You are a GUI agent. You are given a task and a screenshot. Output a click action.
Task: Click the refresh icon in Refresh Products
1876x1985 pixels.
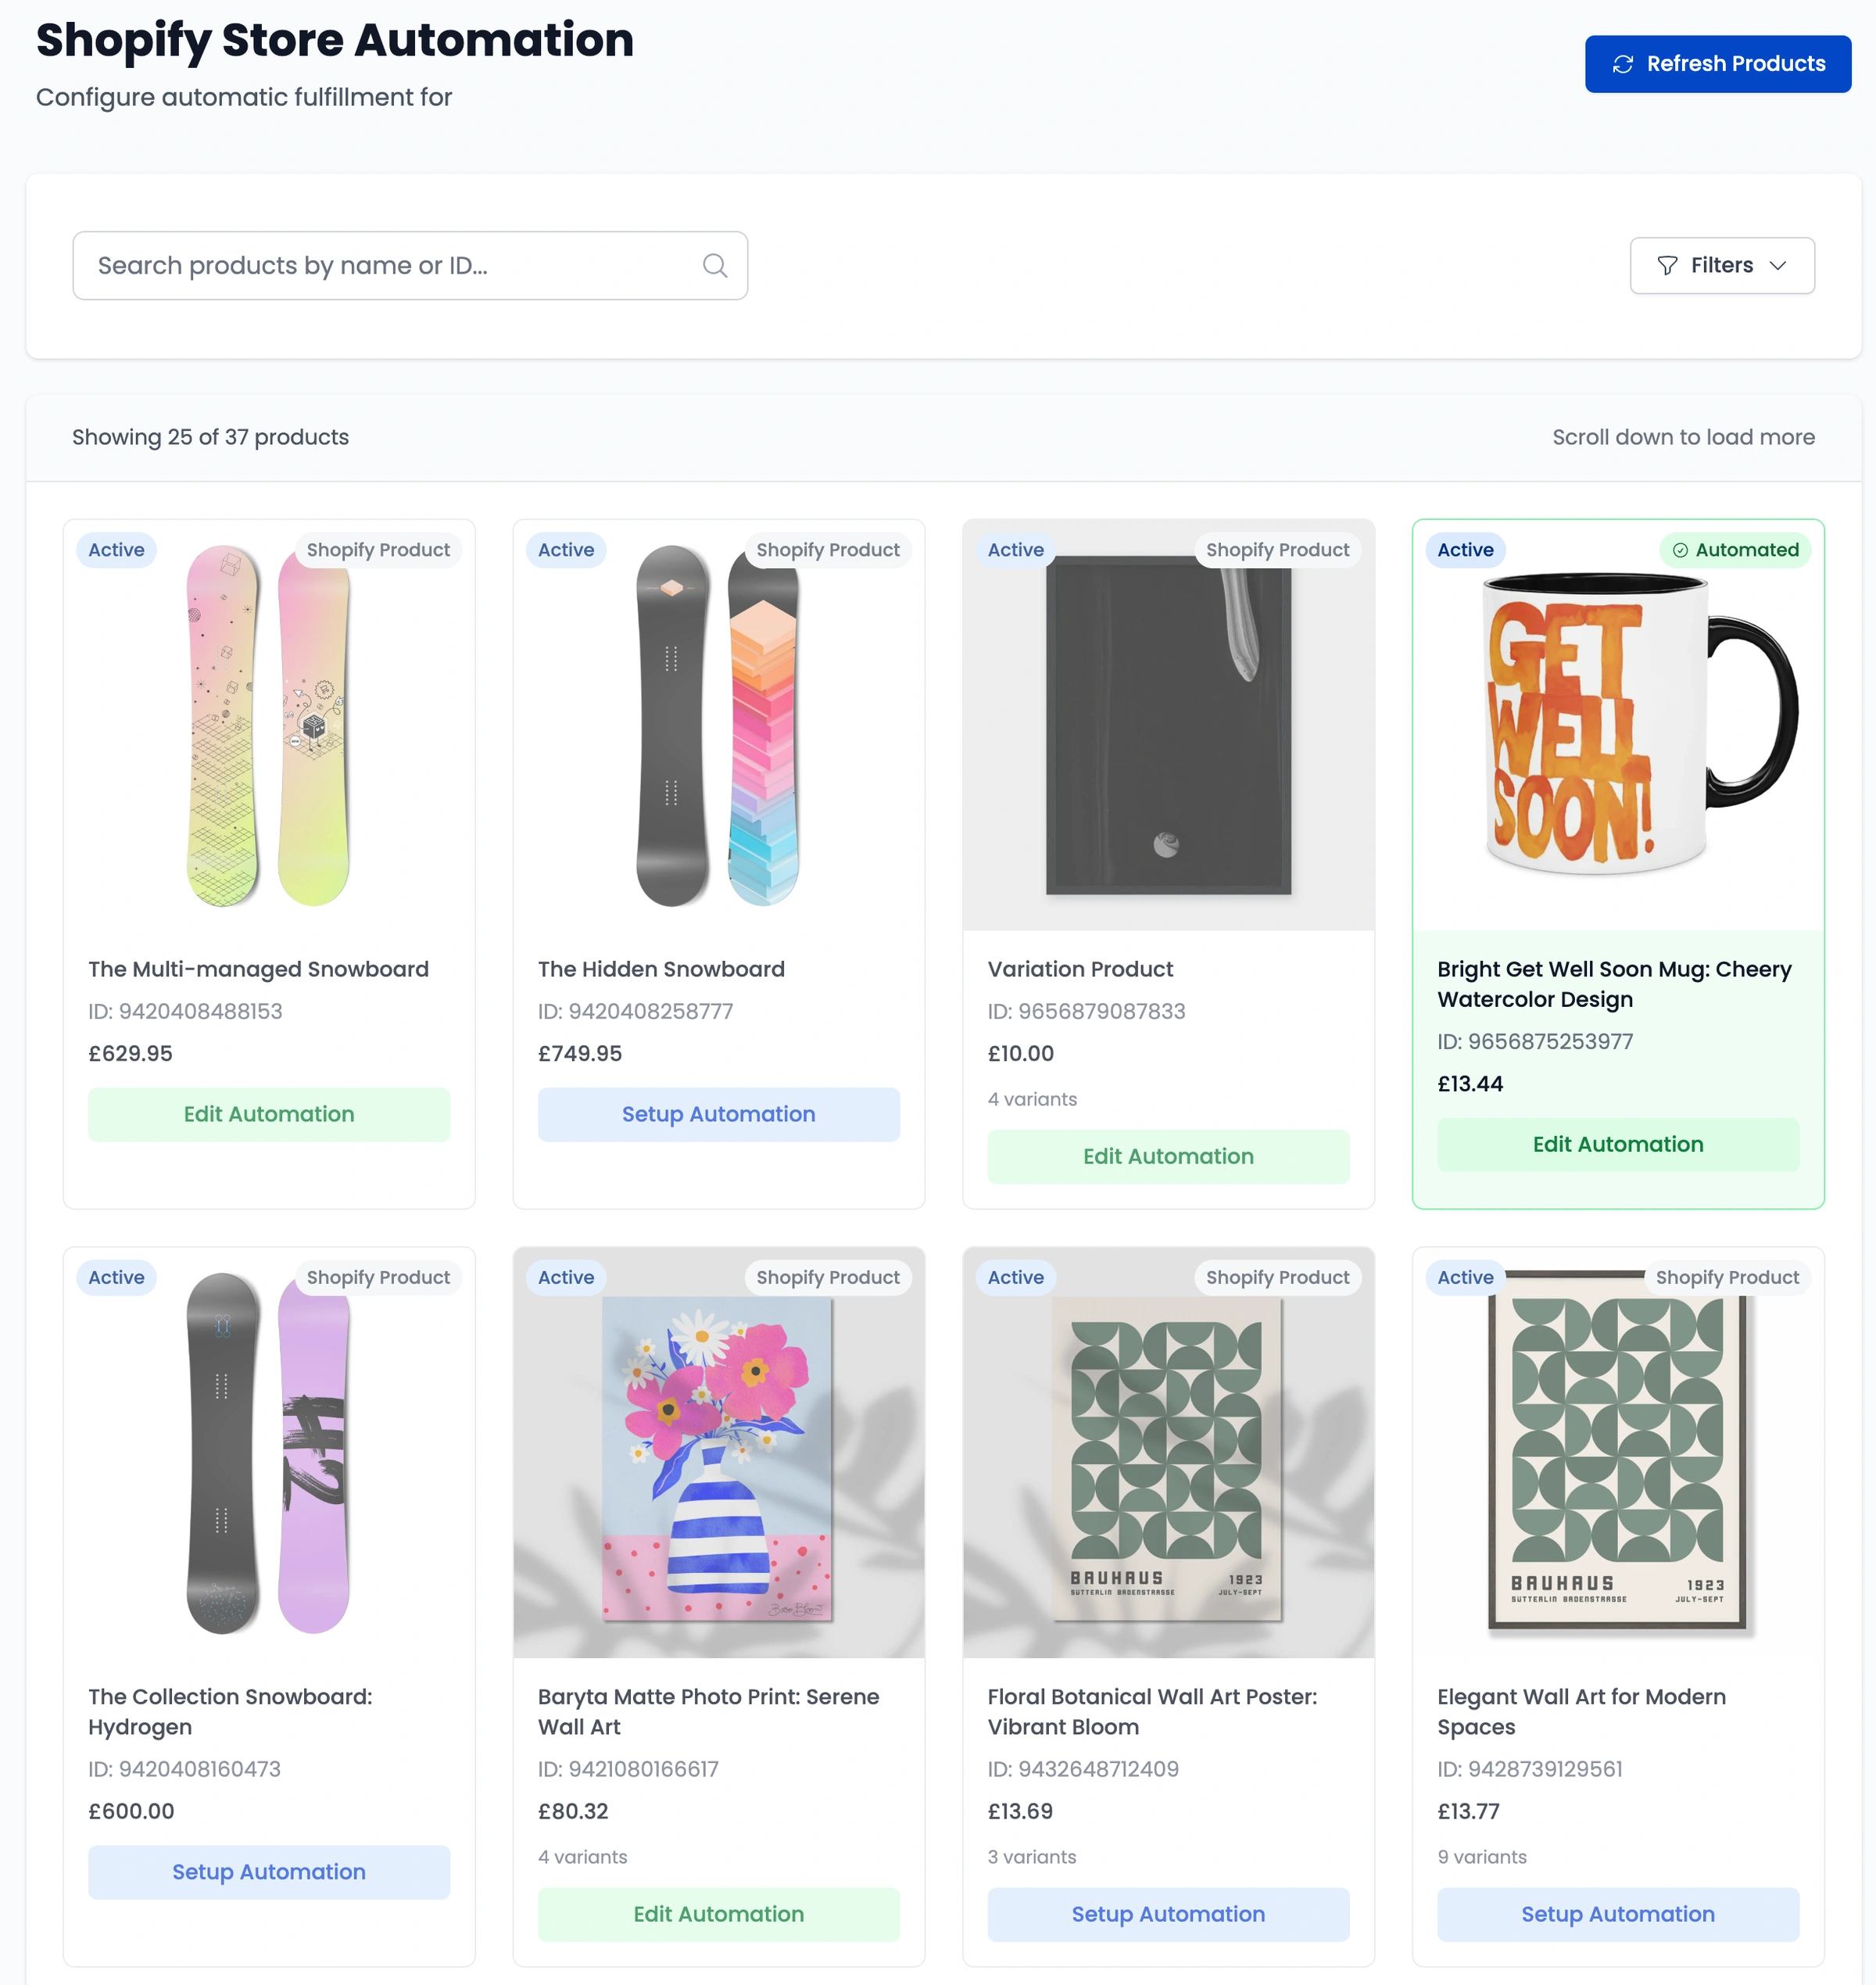click(1622, 64)
